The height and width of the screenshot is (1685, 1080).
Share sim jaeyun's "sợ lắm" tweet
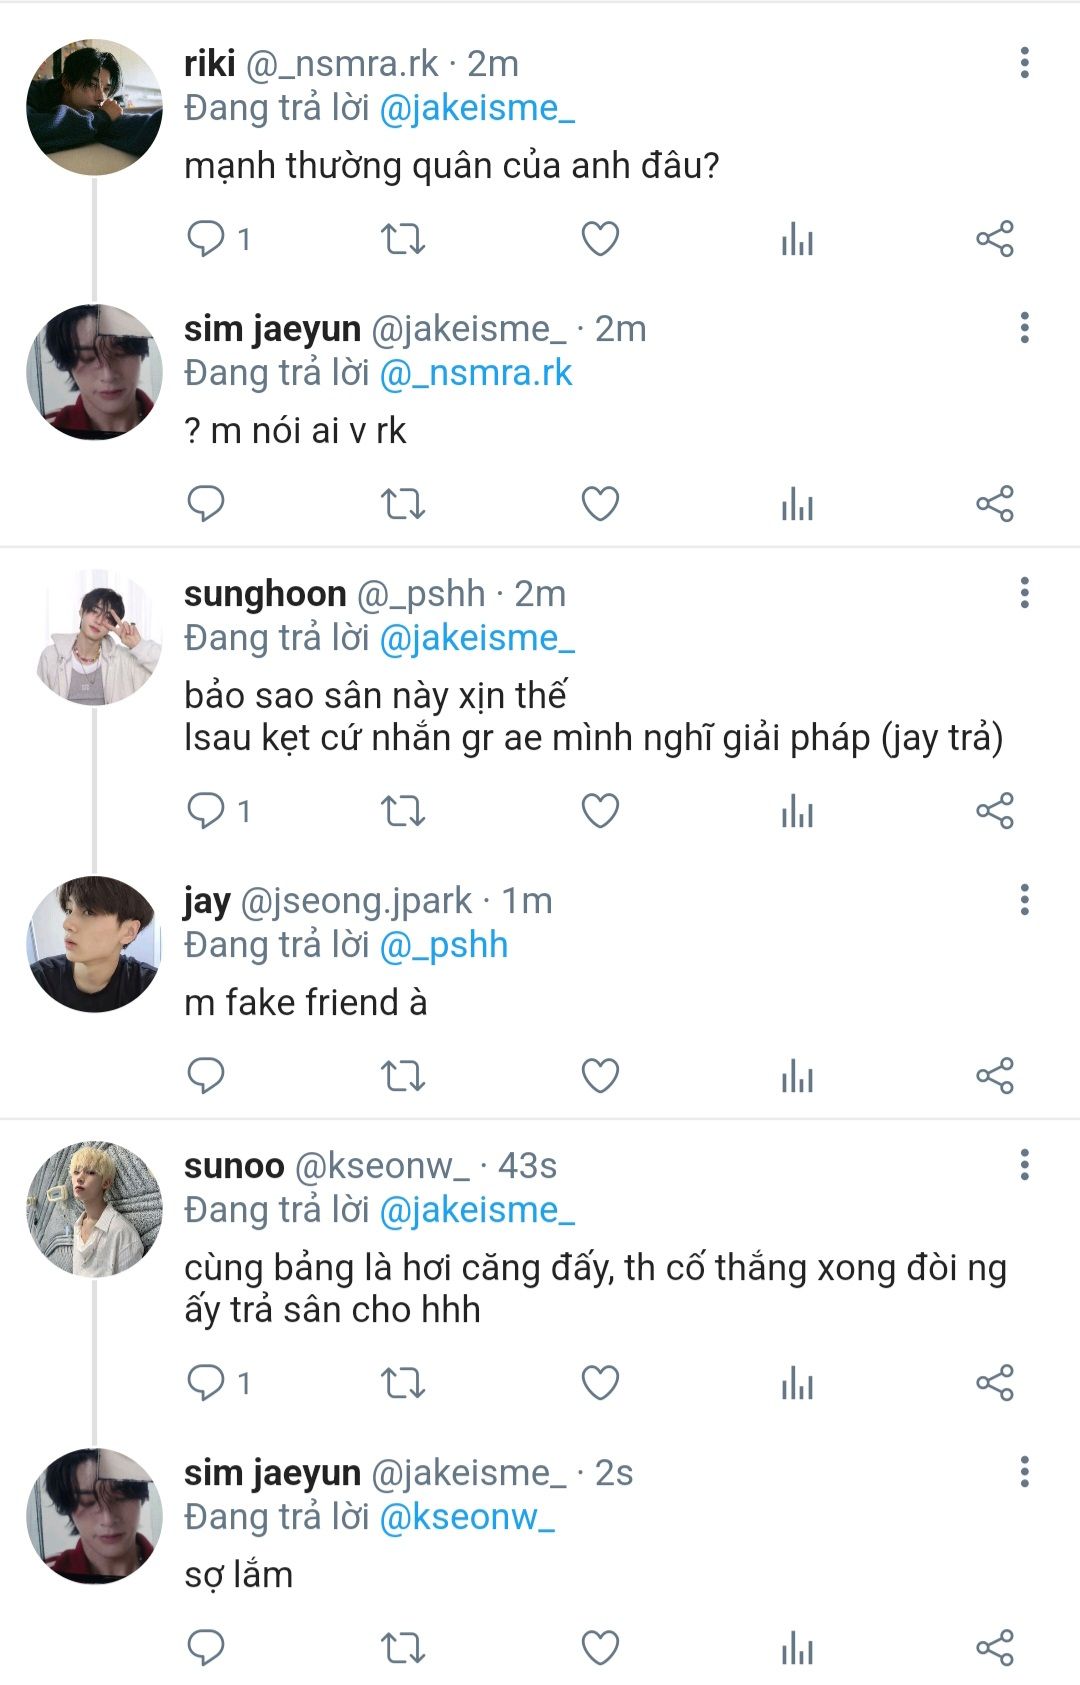(x=995, y=1648)
